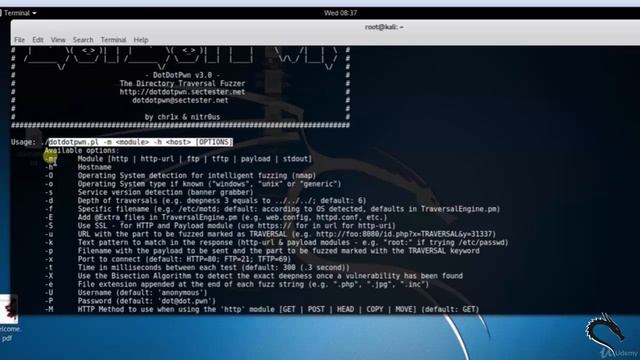Click the Operating System type if known line

pos(193,184)
